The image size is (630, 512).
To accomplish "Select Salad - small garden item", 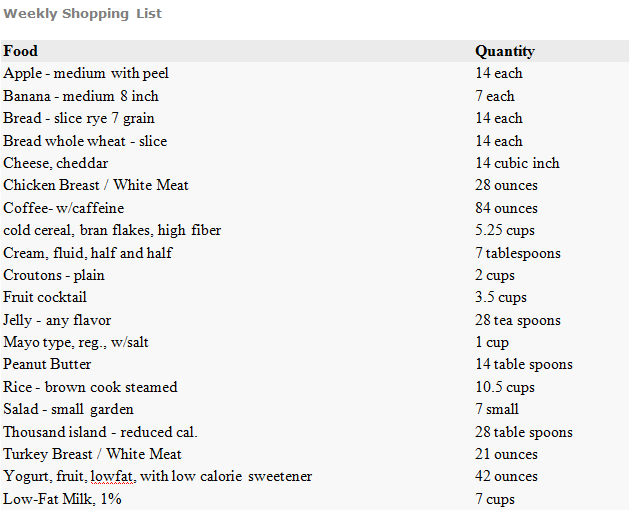I will pyautogui.click(x=68, y=409).
